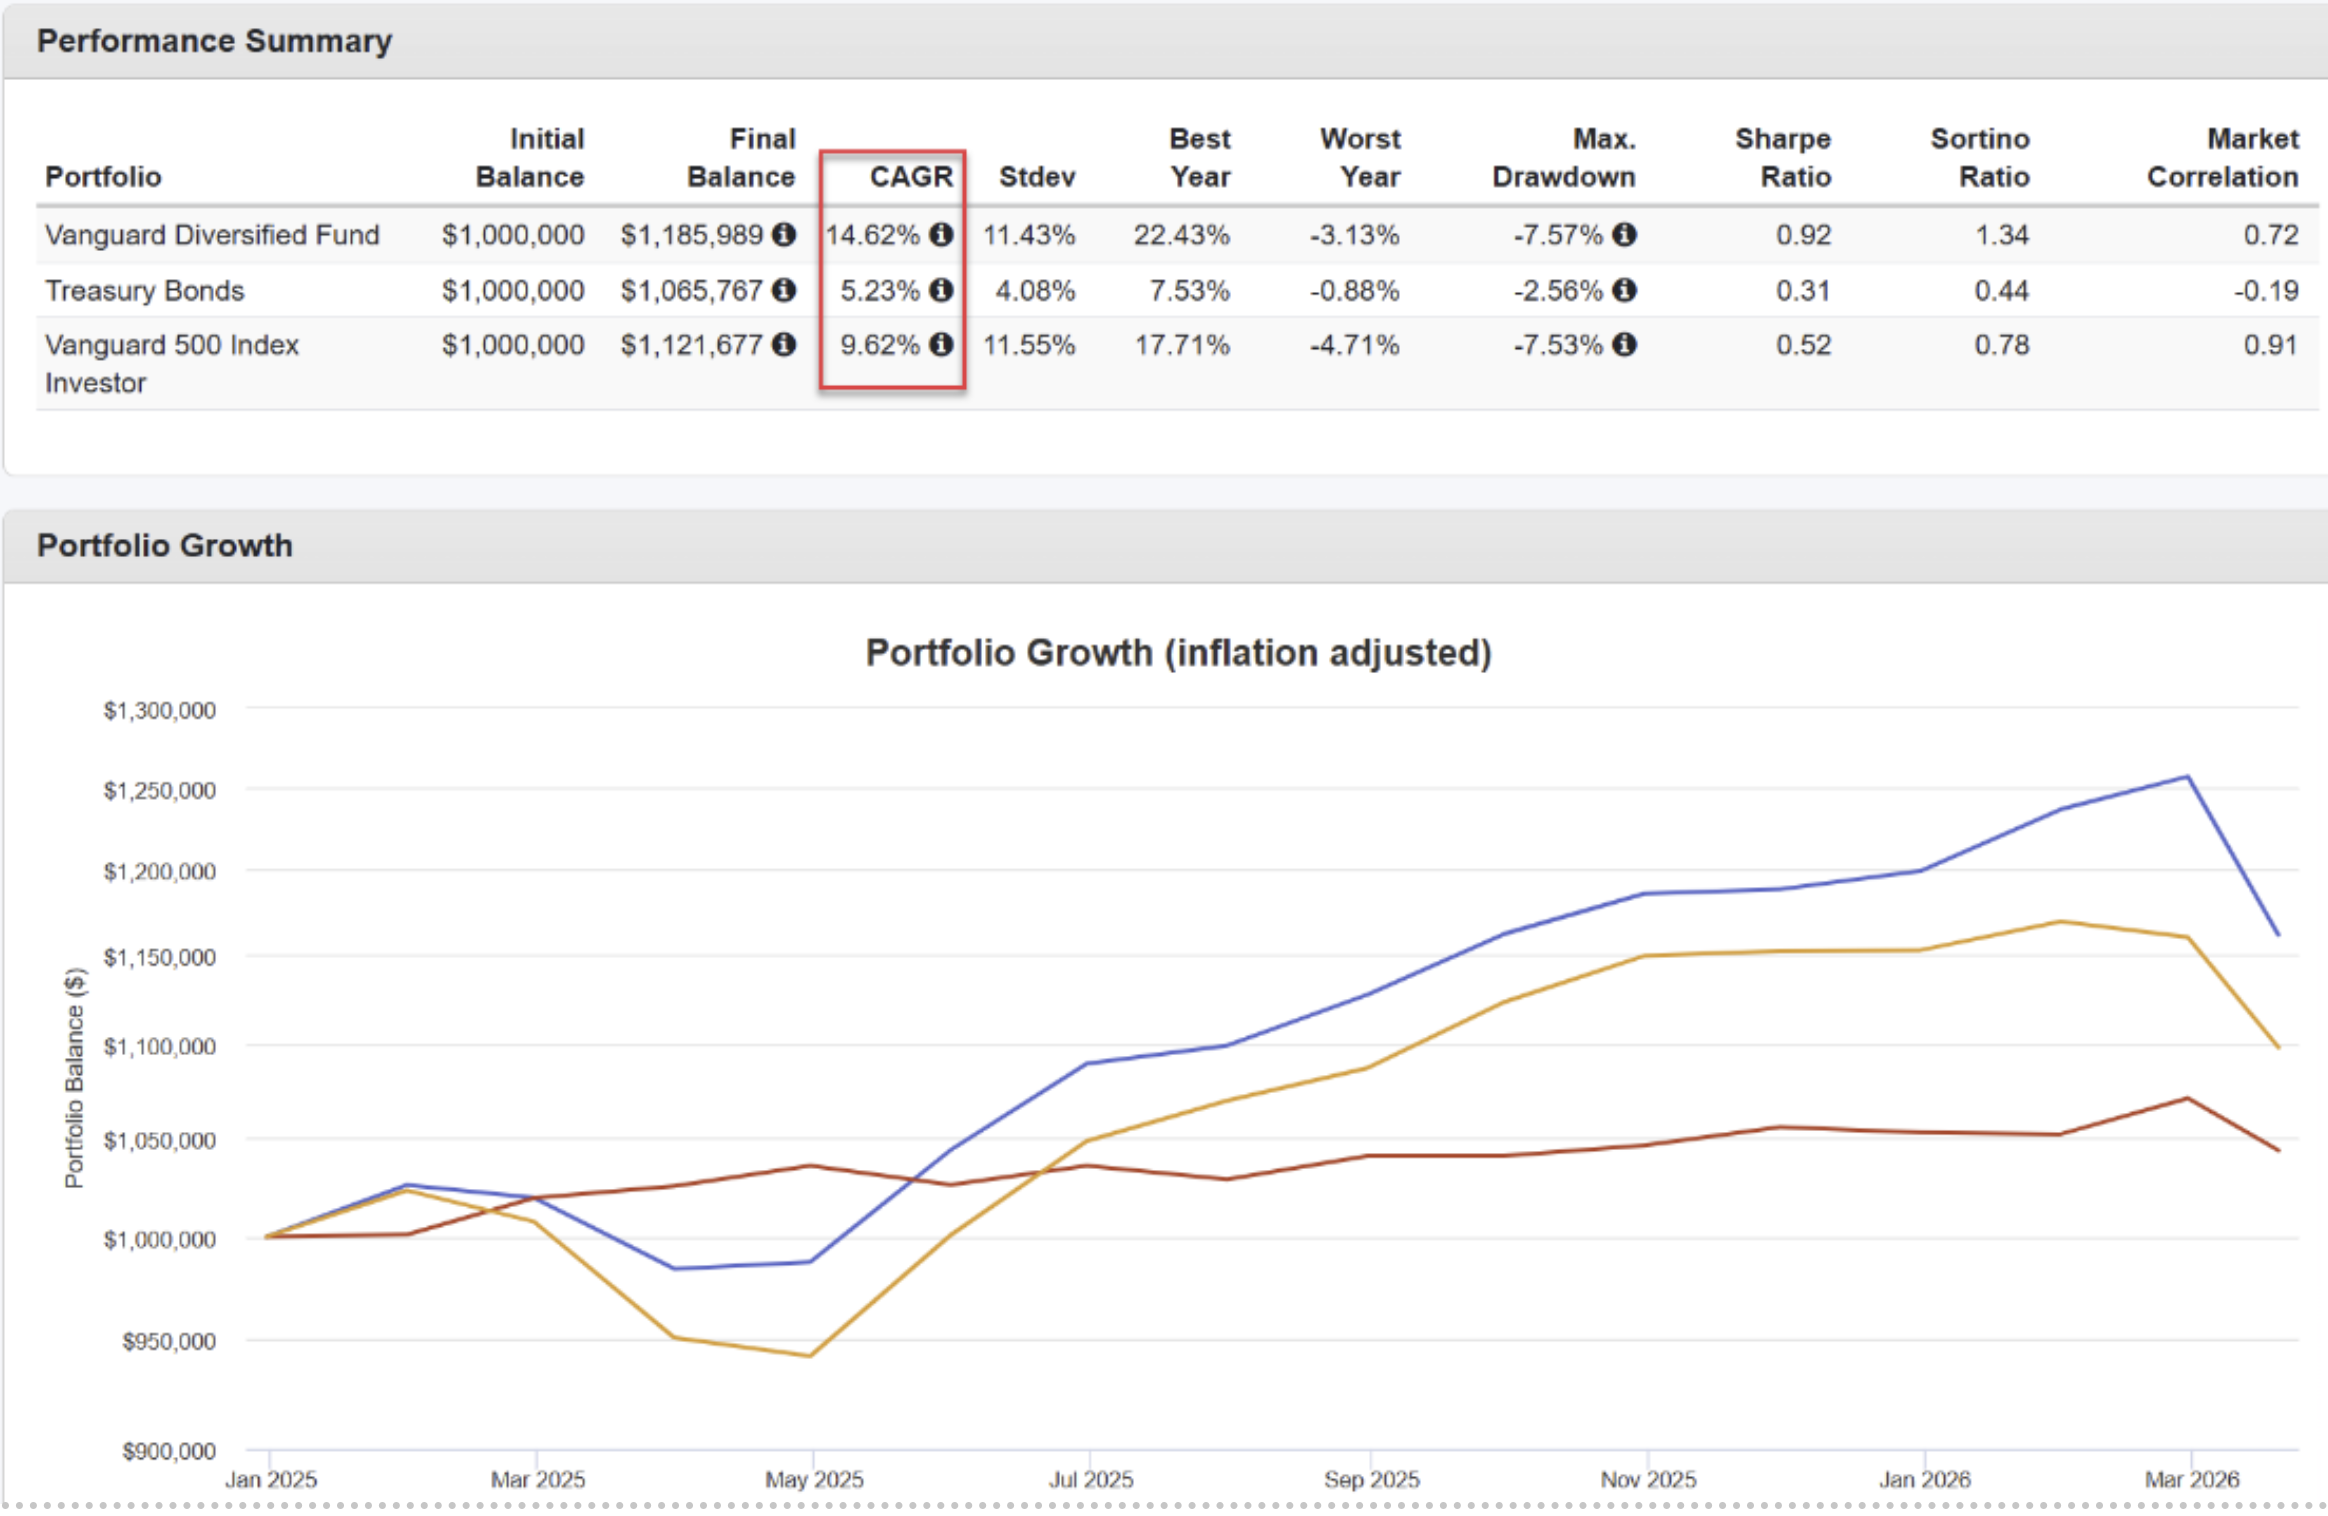Click the May 2025 x-axis label
Screen dimensions: 2328x1516
click(814, 1479)
